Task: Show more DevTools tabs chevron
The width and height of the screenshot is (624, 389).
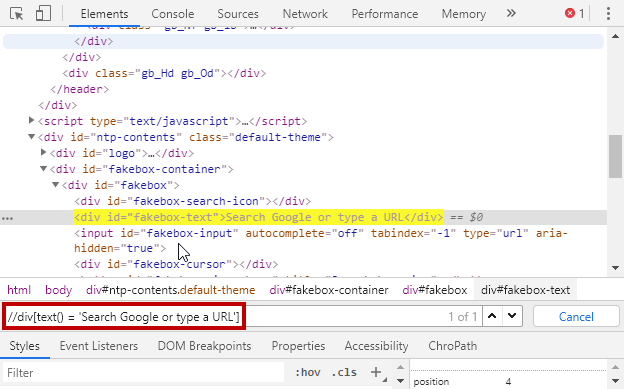Action: coord(511,14)
